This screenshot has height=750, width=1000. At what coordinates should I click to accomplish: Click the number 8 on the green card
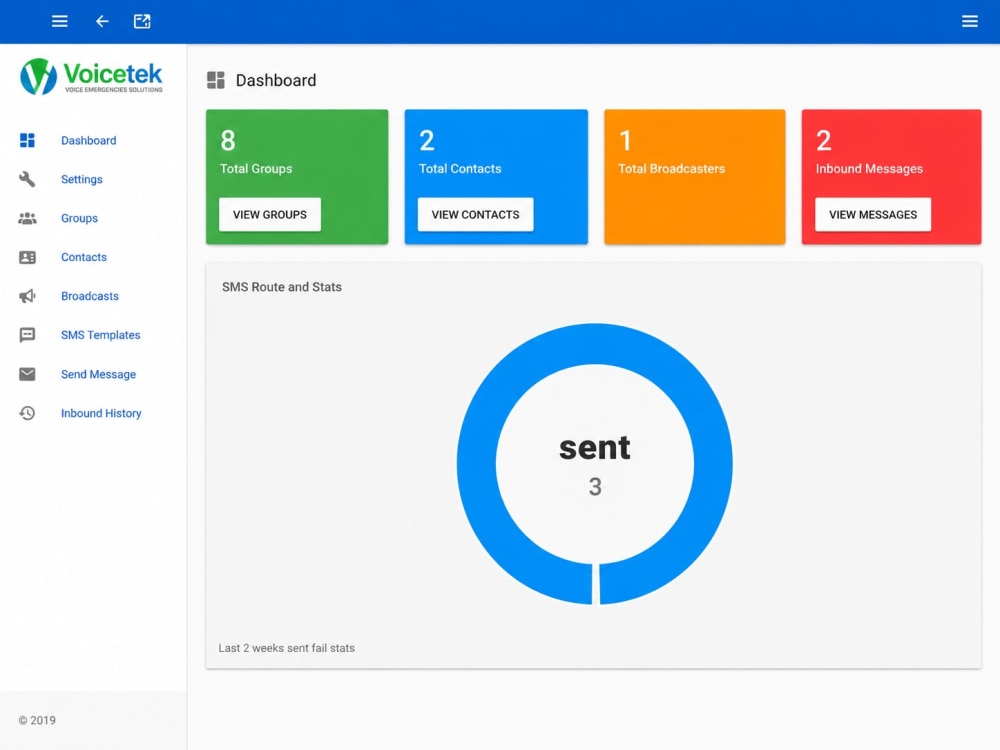pos(228,140)
